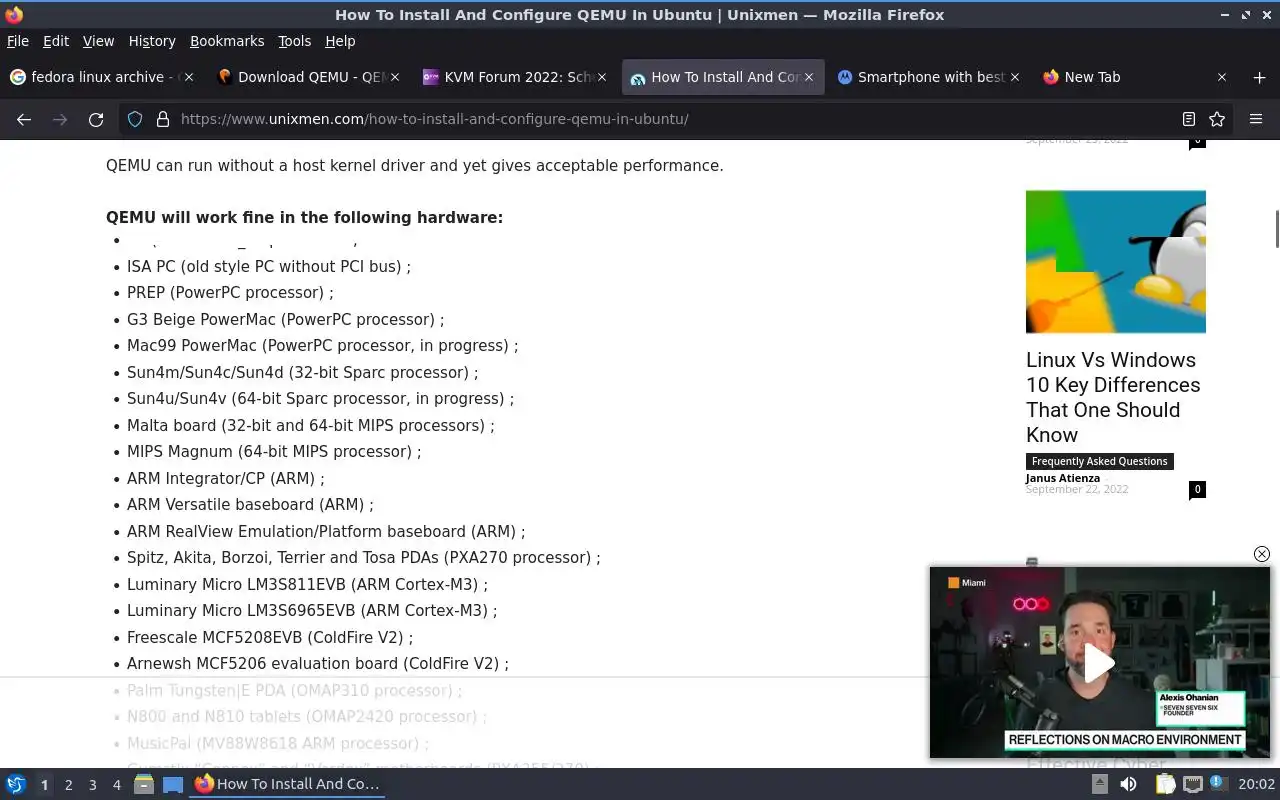The width and height of the screenshot is (1280, 800).
Task: Close the Smartphone with best tab
Action: coord(1015,77)
